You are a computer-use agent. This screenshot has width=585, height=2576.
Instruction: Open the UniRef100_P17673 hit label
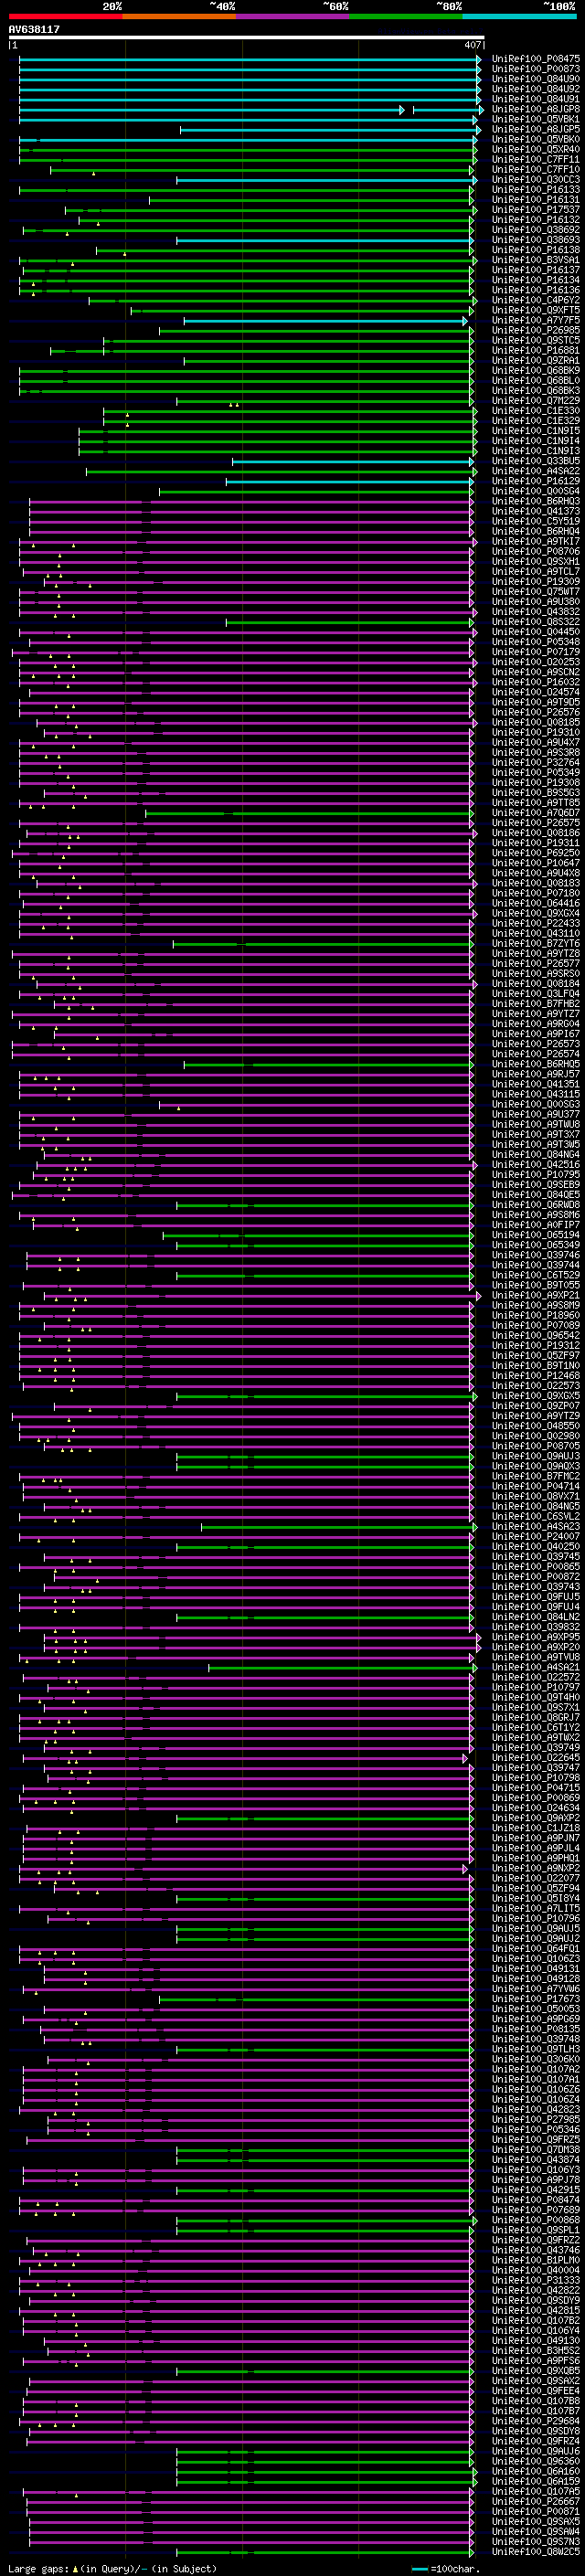tap(536, 1999)
